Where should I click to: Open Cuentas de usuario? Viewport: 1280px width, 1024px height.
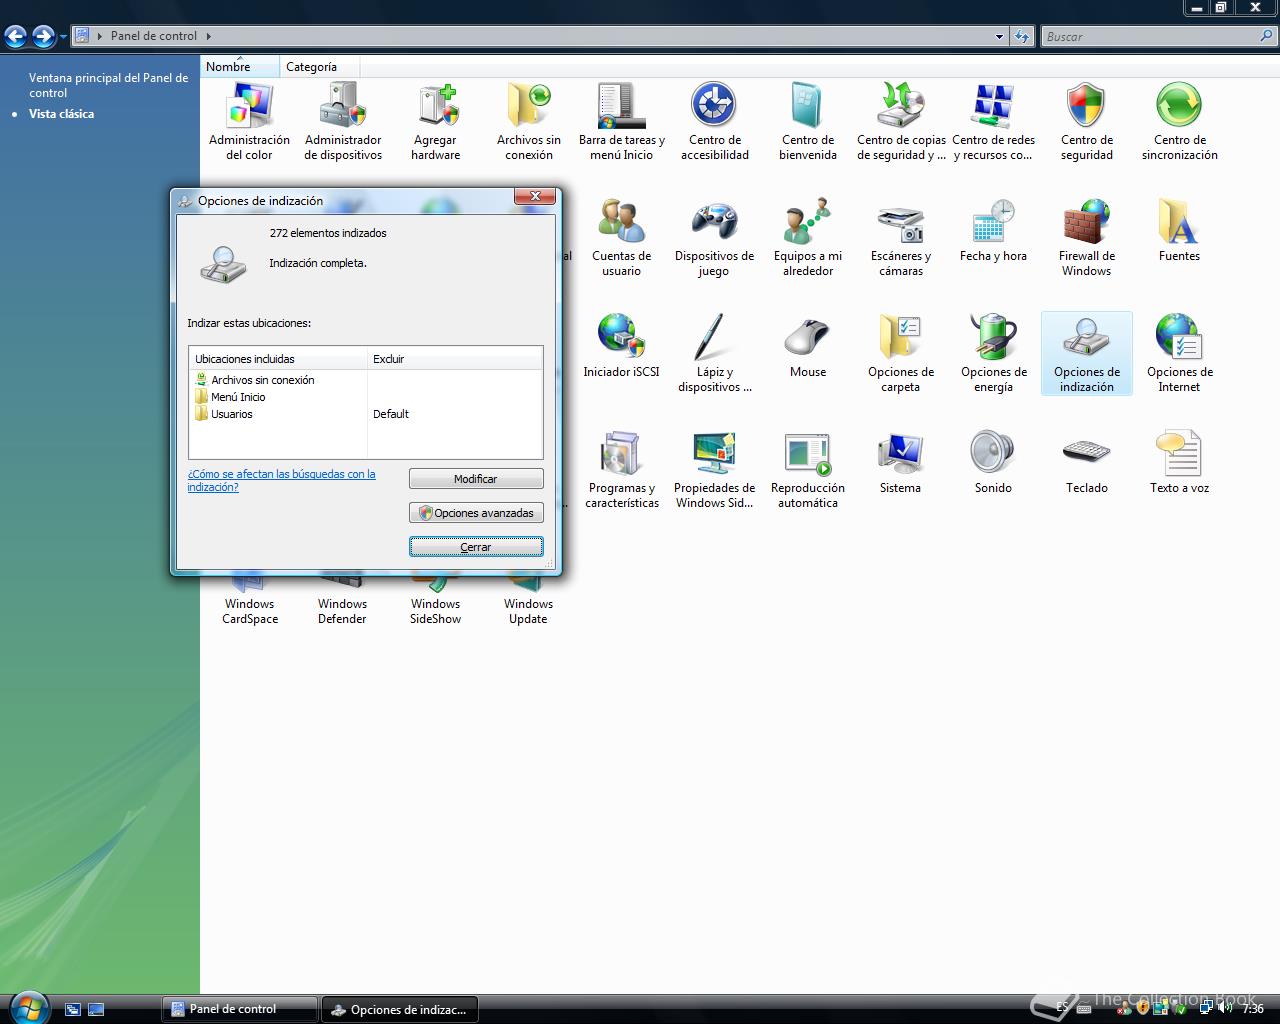pyautogui.click(x=622, y=238)
